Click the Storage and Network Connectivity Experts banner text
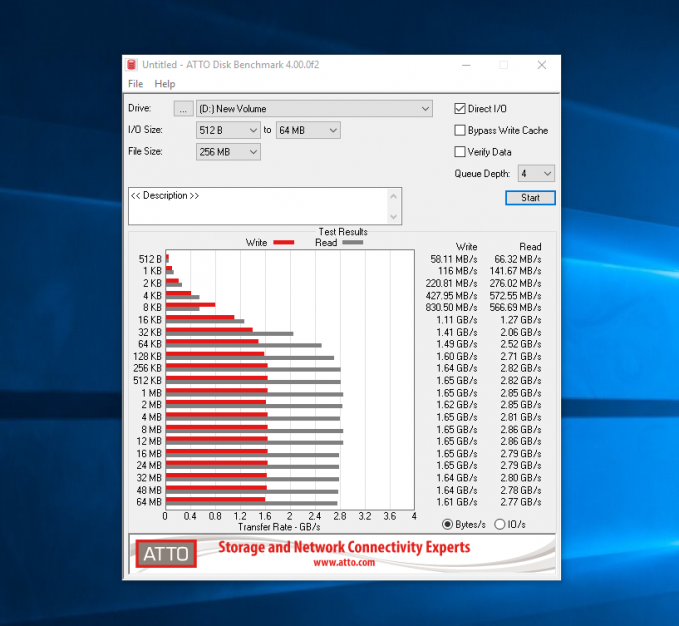Screen dimensions: 679x626 [x=344, y=547]
